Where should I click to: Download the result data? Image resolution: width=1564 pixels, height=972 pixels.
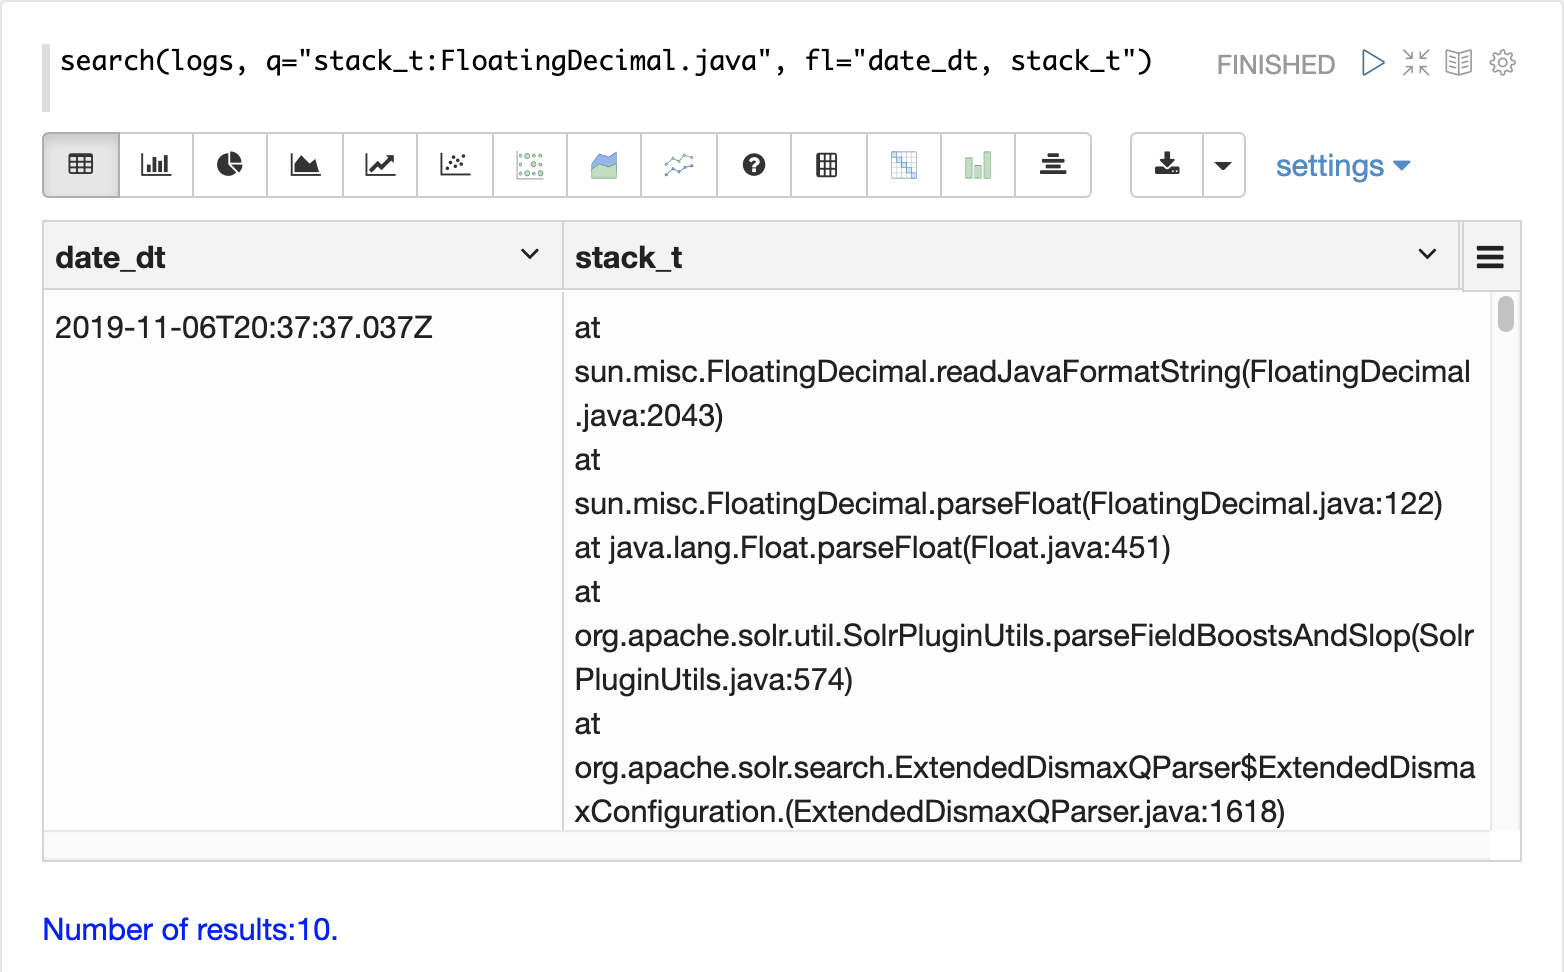pos(1167,165)
